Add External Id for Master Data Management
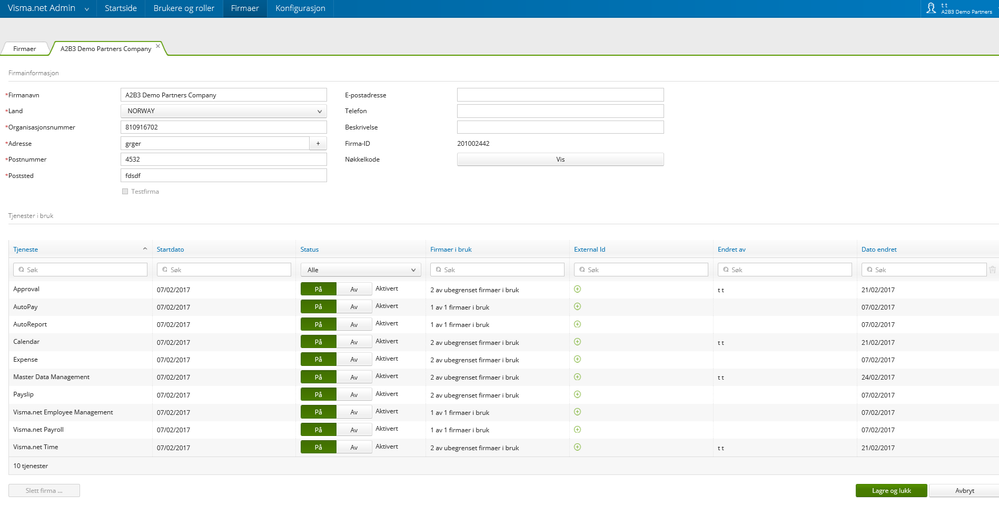Screen dimensions: 999x507 point(577,377)
